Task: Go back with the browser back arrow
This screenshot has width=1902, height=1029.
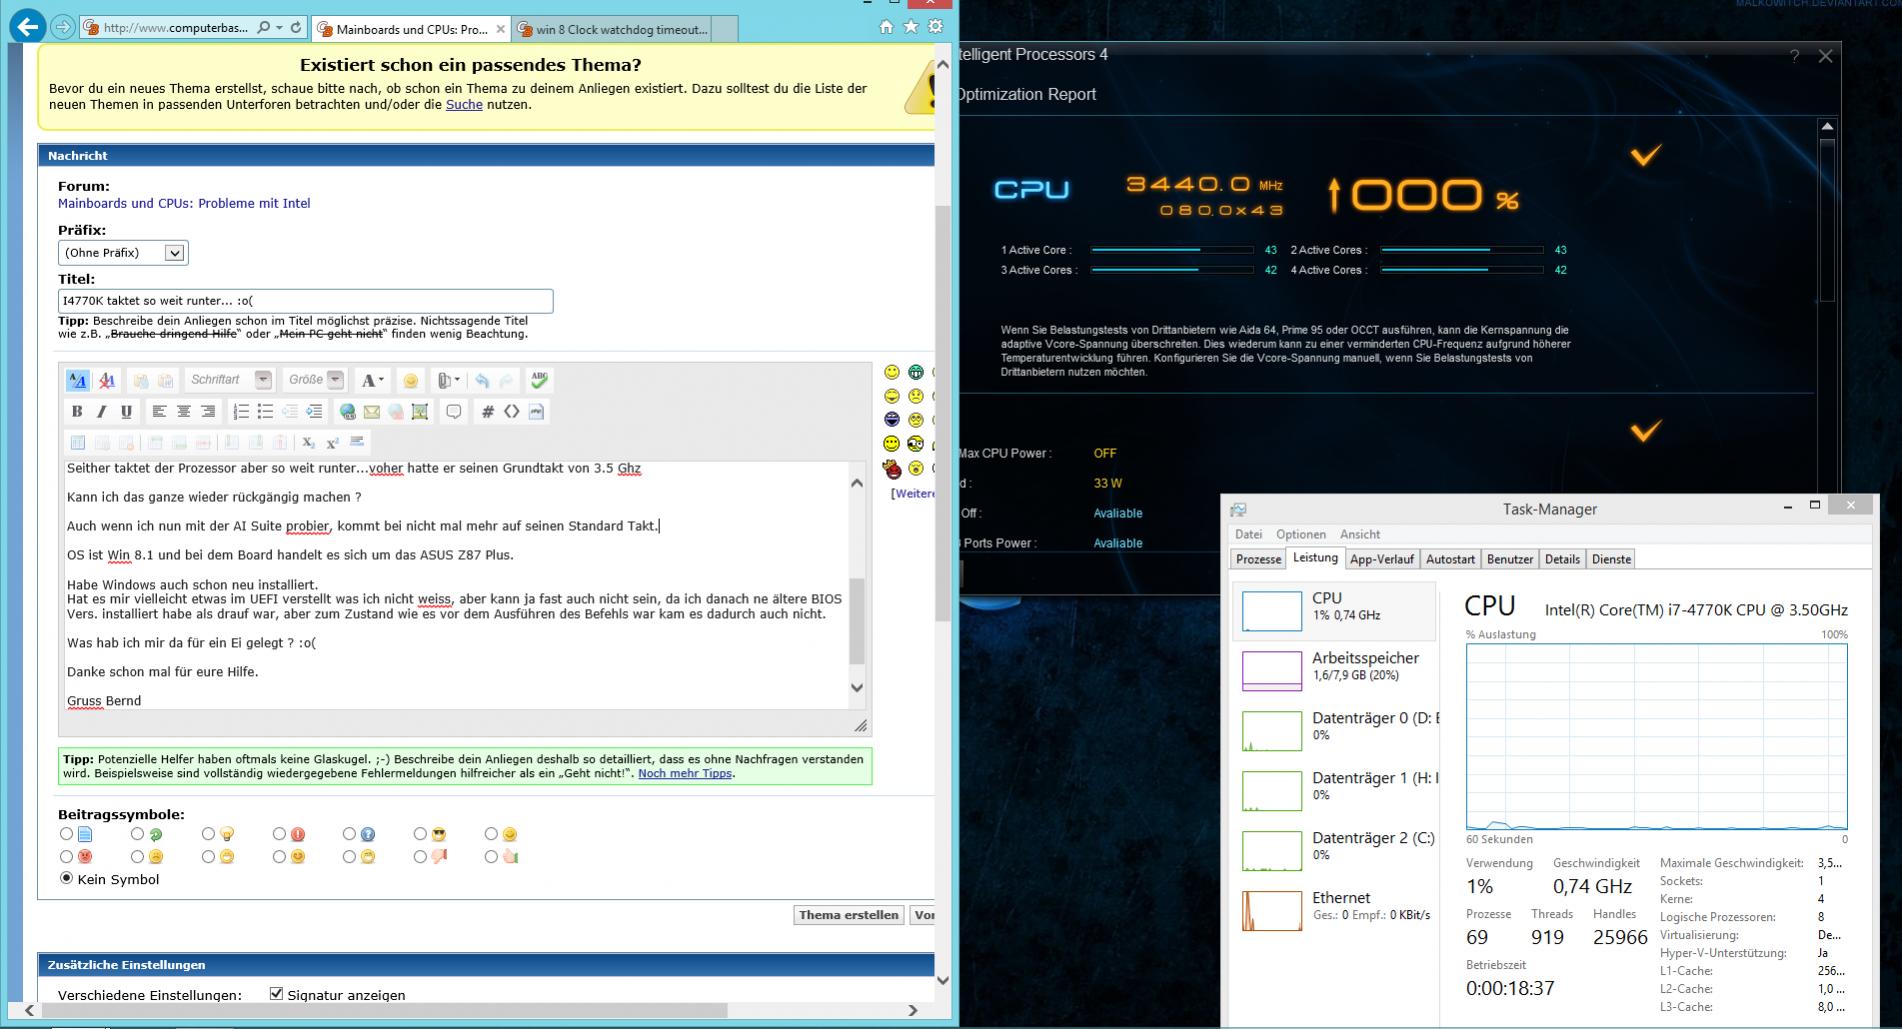Action: (x=28, y=27)
